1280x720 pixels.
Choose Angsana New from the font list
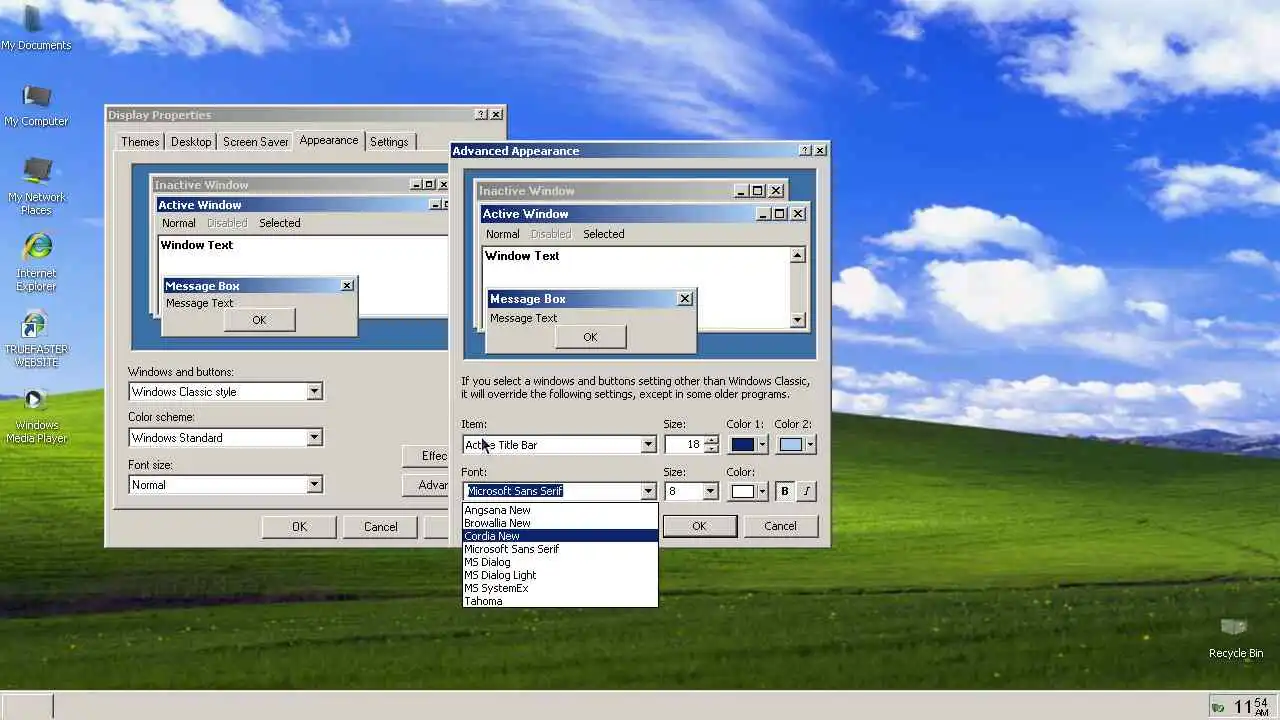(560, 510)
